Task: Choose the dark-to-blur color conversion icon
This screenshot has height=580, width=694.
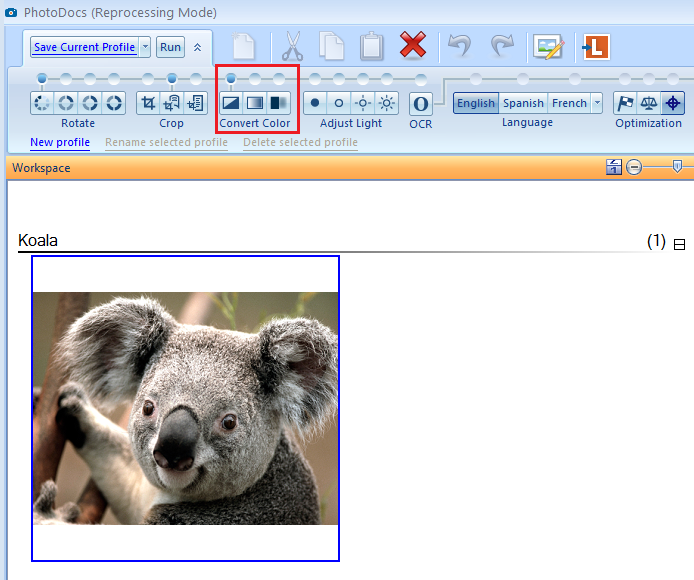Action: pyautogui.click(x=279, y=103)
